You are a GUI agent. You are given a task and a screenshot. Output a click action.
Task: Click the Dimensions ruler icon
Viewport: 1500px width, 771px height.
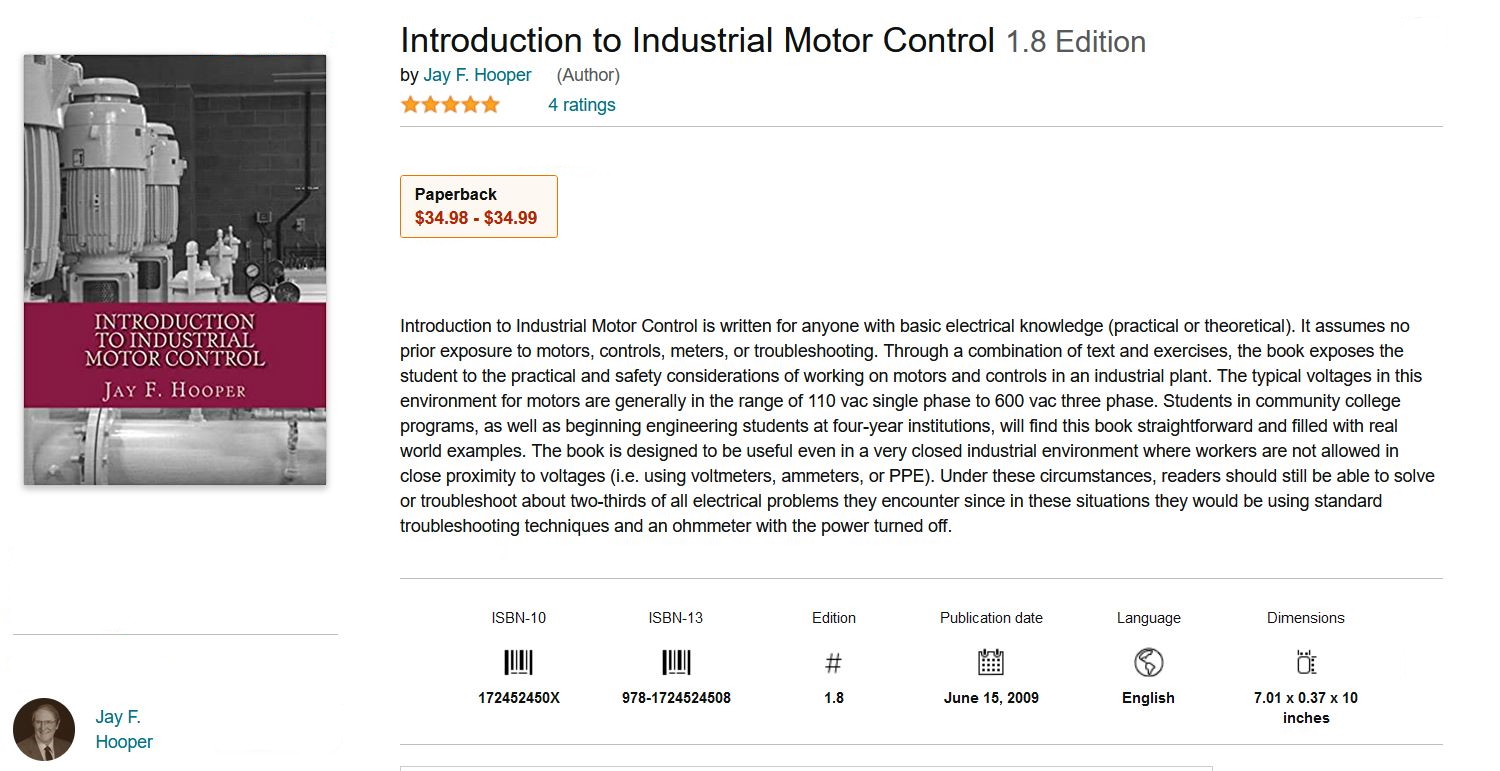1305,662
